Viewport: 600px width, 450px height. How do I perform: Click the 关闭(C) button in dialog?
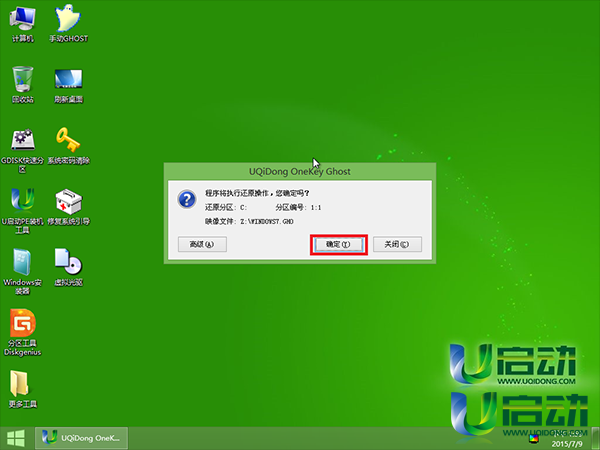point(397,244)
